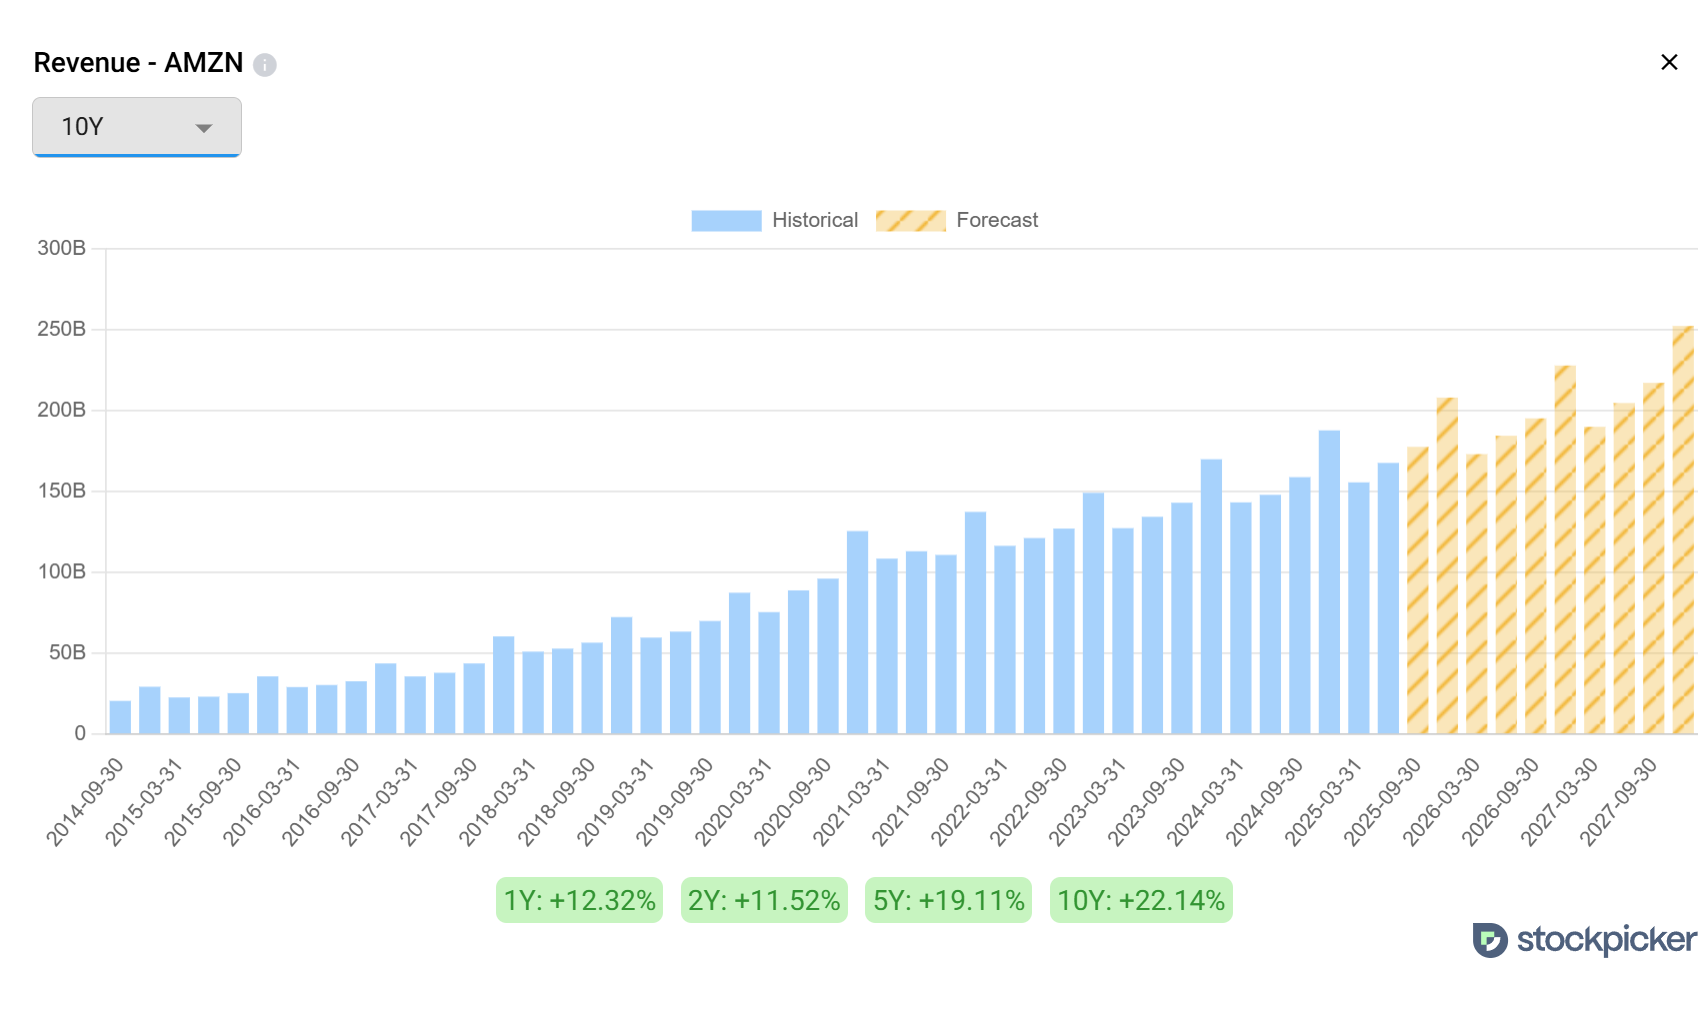Close the Revenue chart panel

(1669, 62)
